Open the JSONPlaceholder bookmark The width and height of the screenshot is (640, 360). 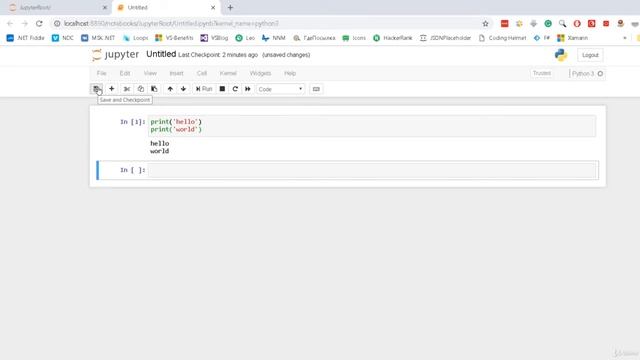445,38
